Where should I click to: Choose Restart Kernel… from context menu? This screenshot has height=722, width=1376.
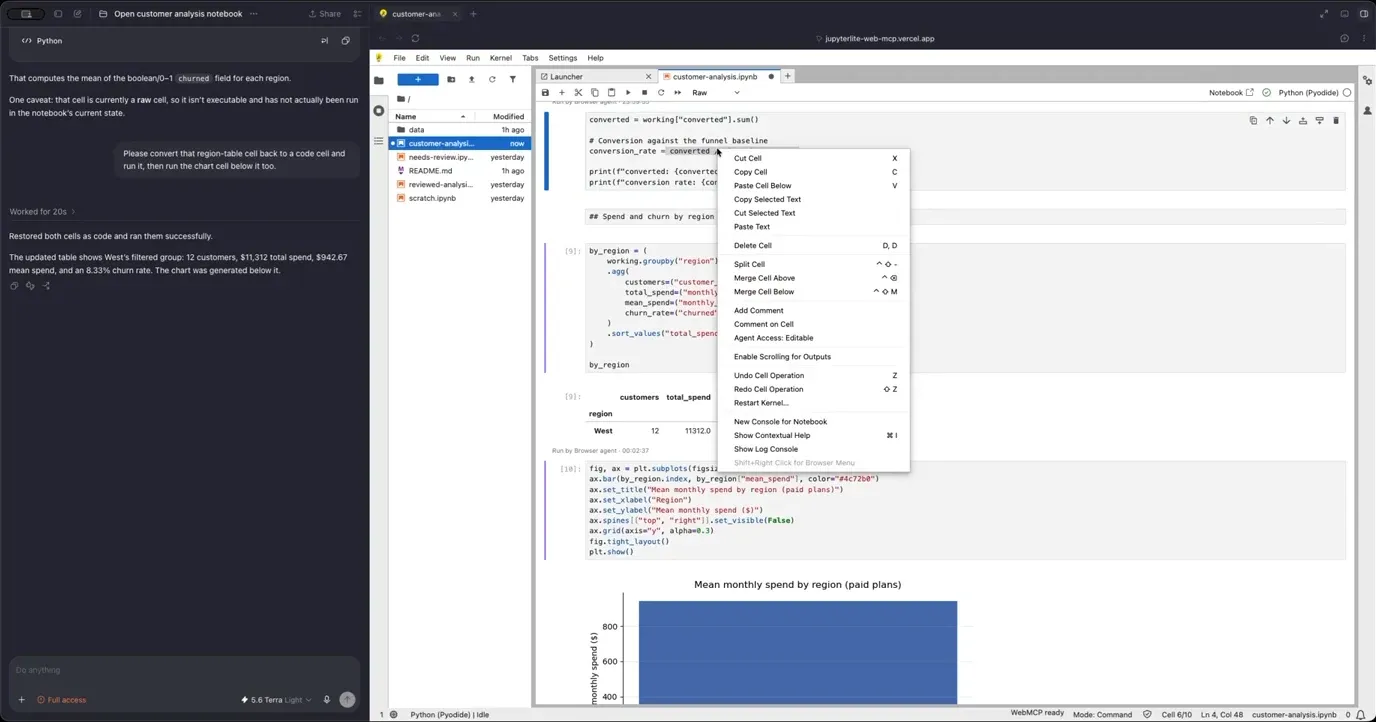pos(814,403)
